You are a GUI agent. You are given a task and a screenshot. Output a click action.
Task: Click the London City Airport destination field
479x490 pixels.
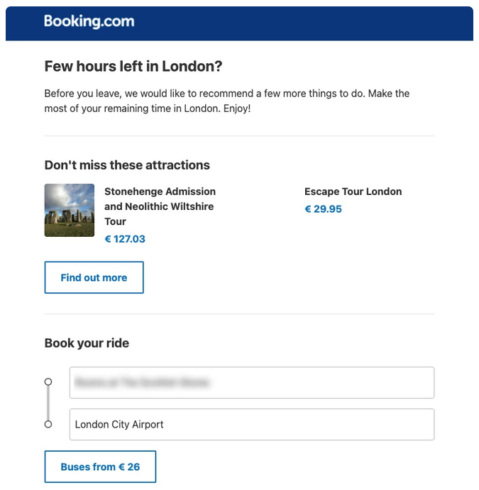(x=252, y=424)
